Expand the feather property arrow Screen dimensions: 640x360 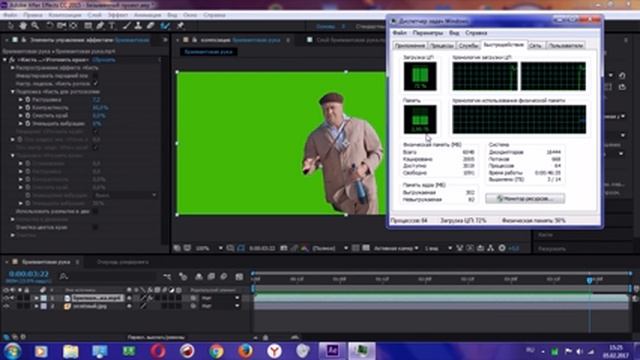[x=20, y=100]
